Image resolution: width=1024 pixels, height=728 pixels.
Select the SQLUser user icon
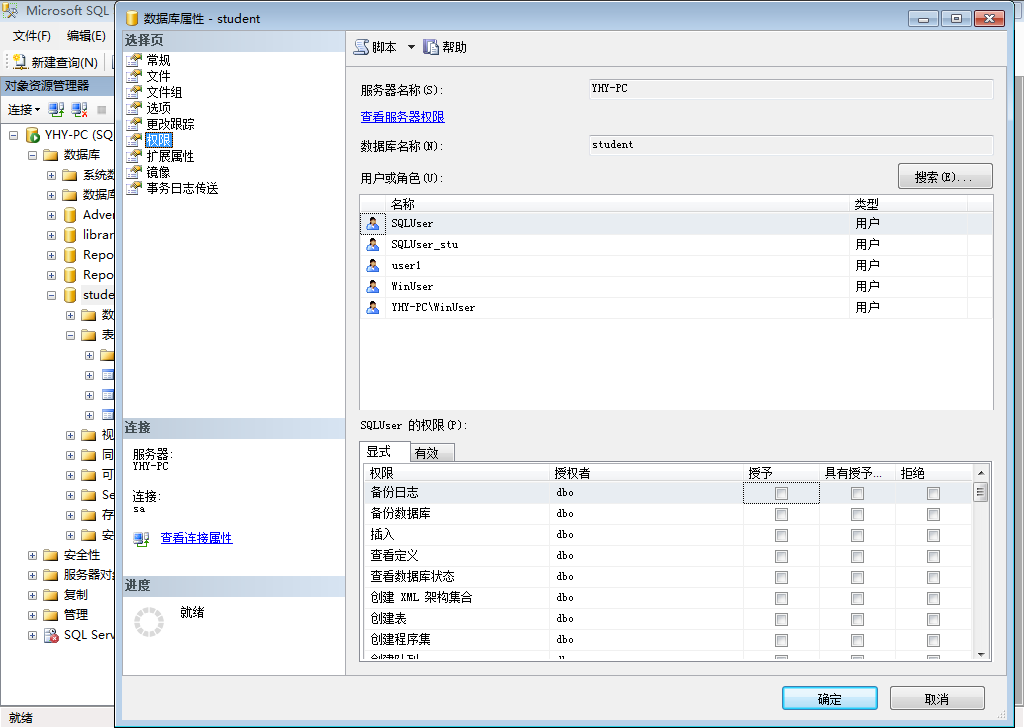pos(373,224)
